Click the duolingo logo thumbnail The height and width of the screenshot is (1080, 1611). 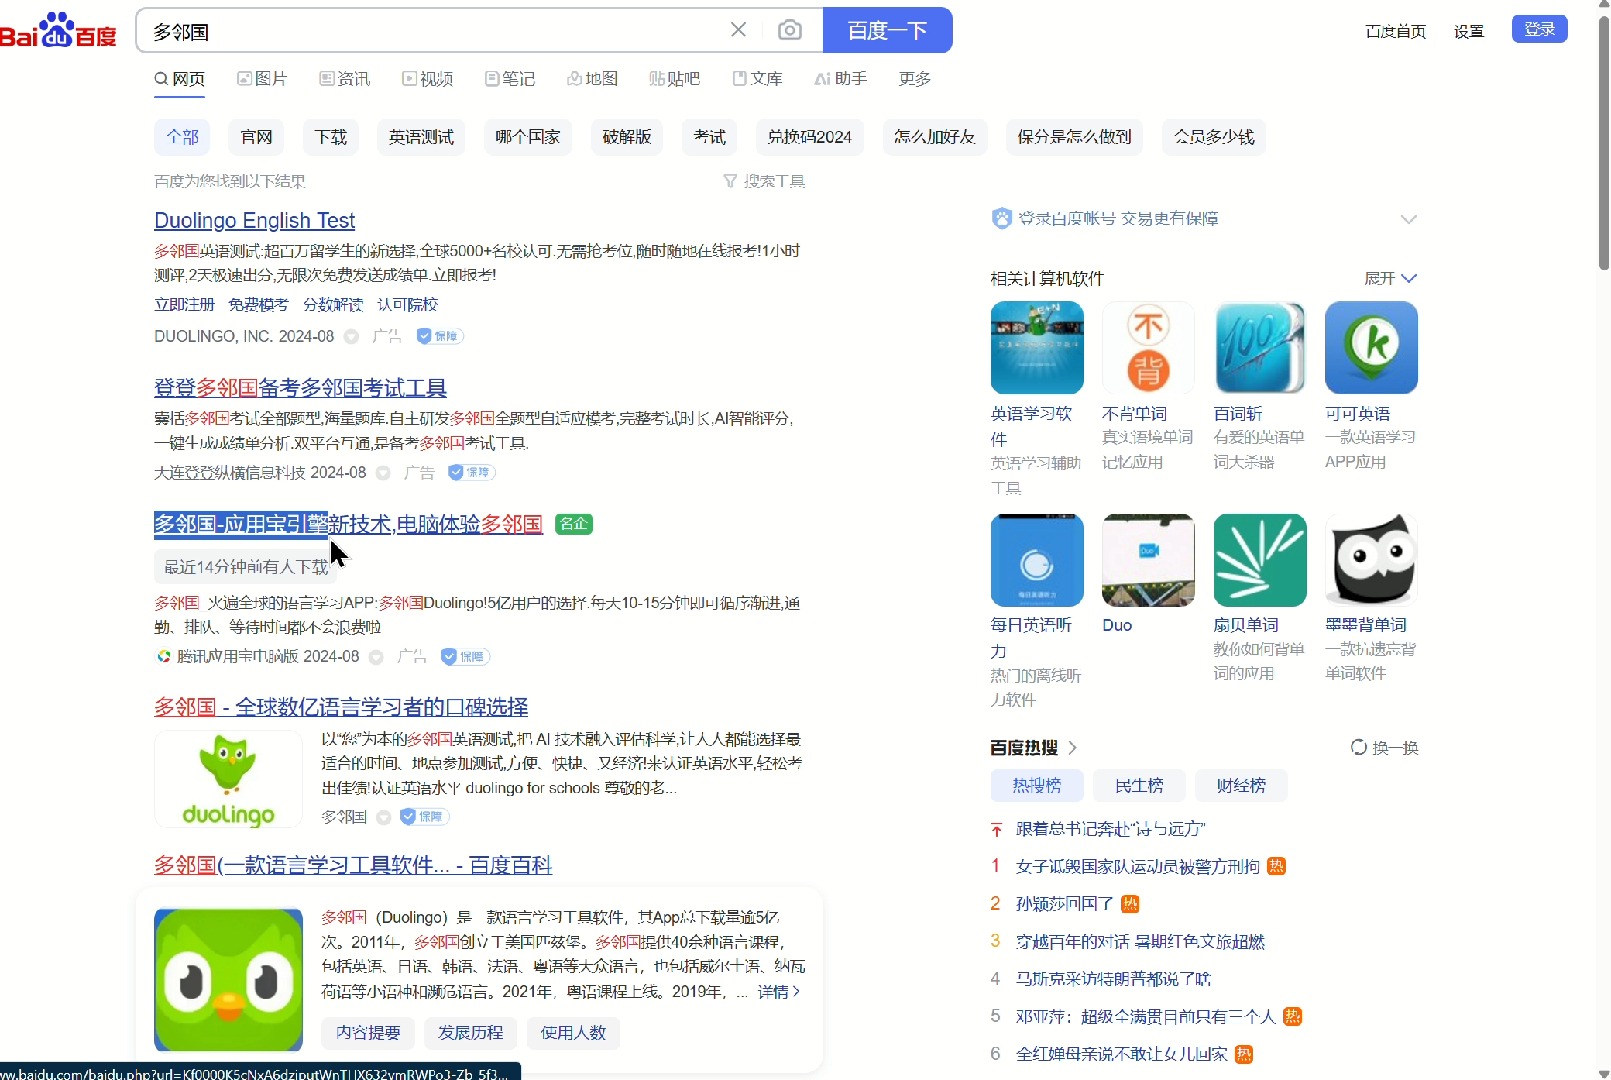coord(228,779)
